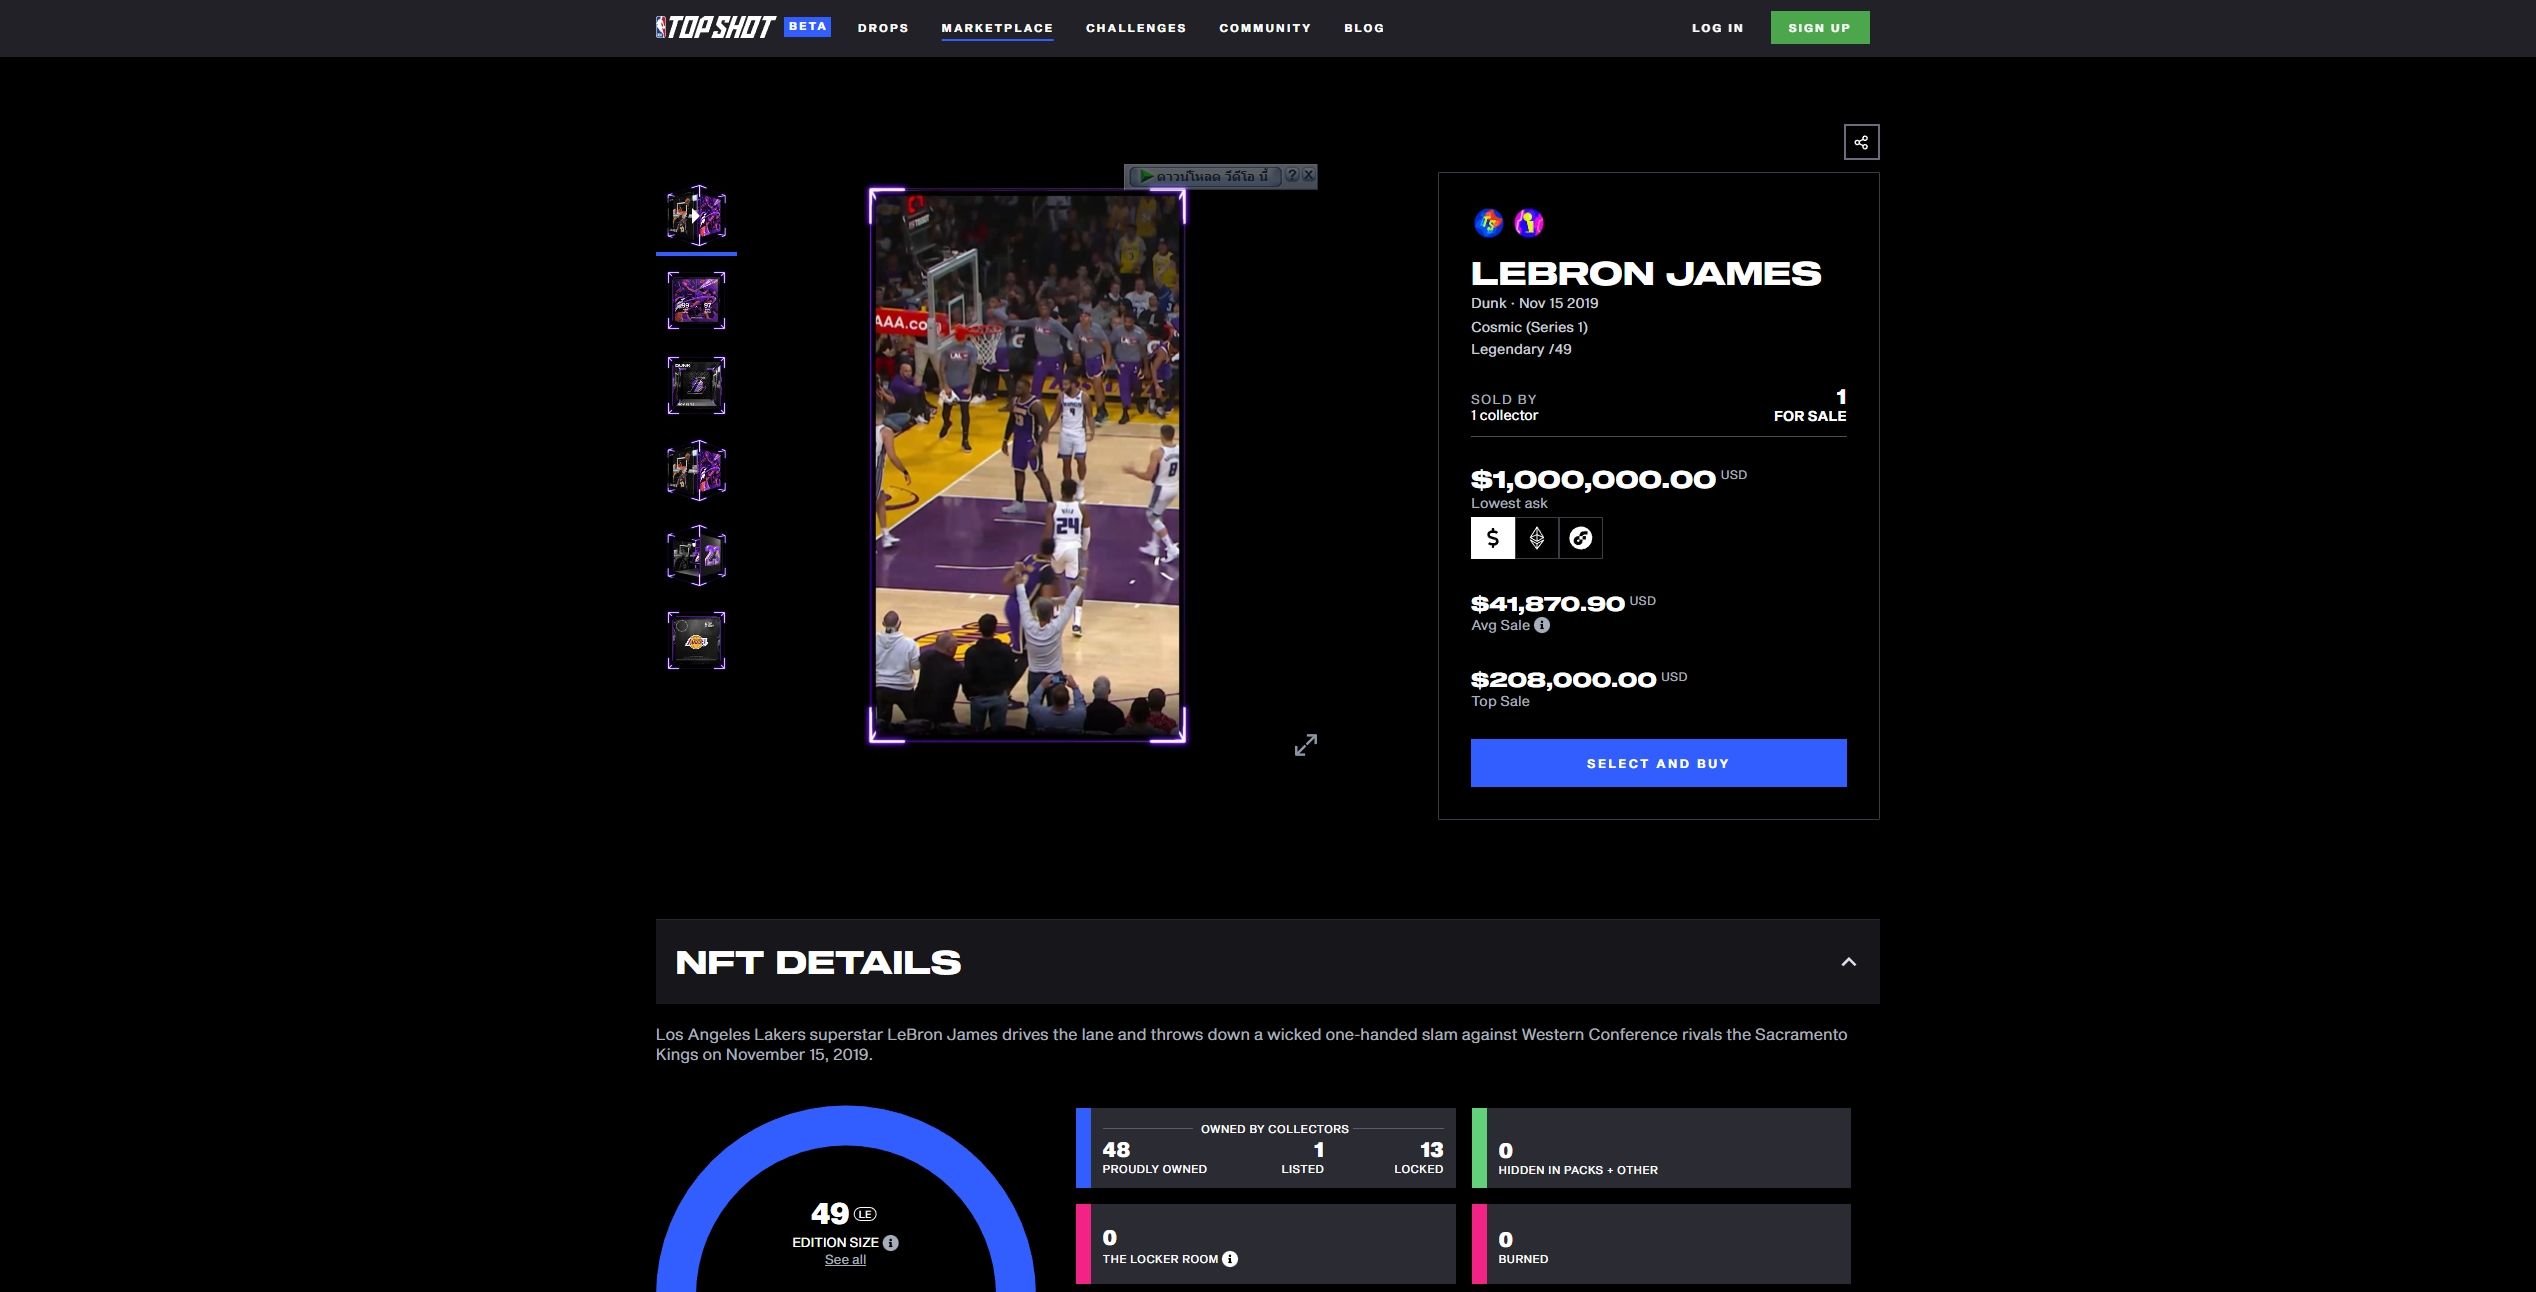Click the second round badge above LeBron James
The height and width of the screenshot is (1292, 2536).
tap(1528, 222)
